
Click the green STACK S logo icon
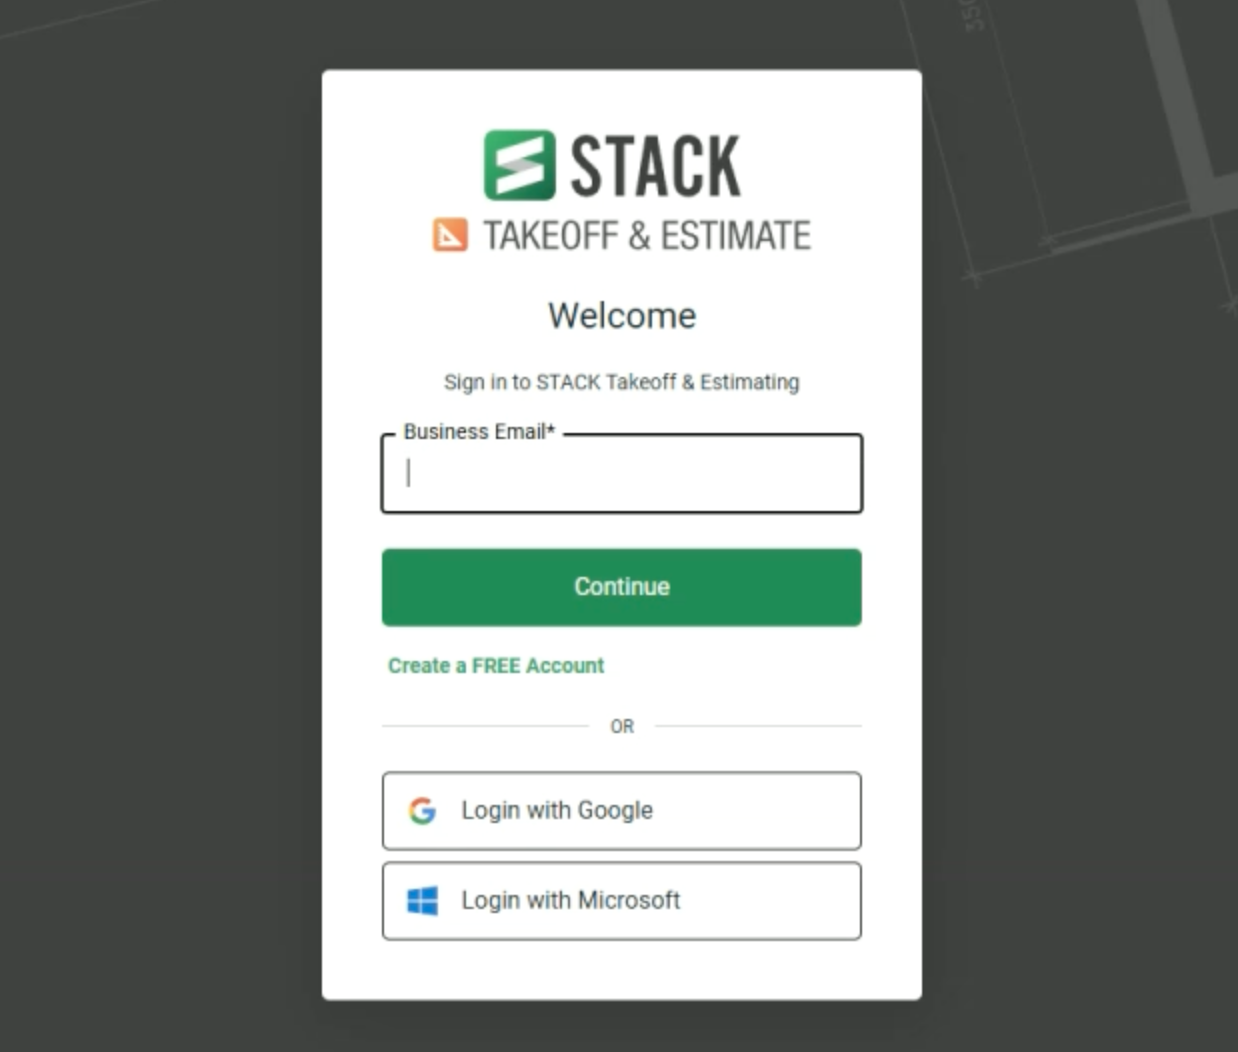(519, 165)
